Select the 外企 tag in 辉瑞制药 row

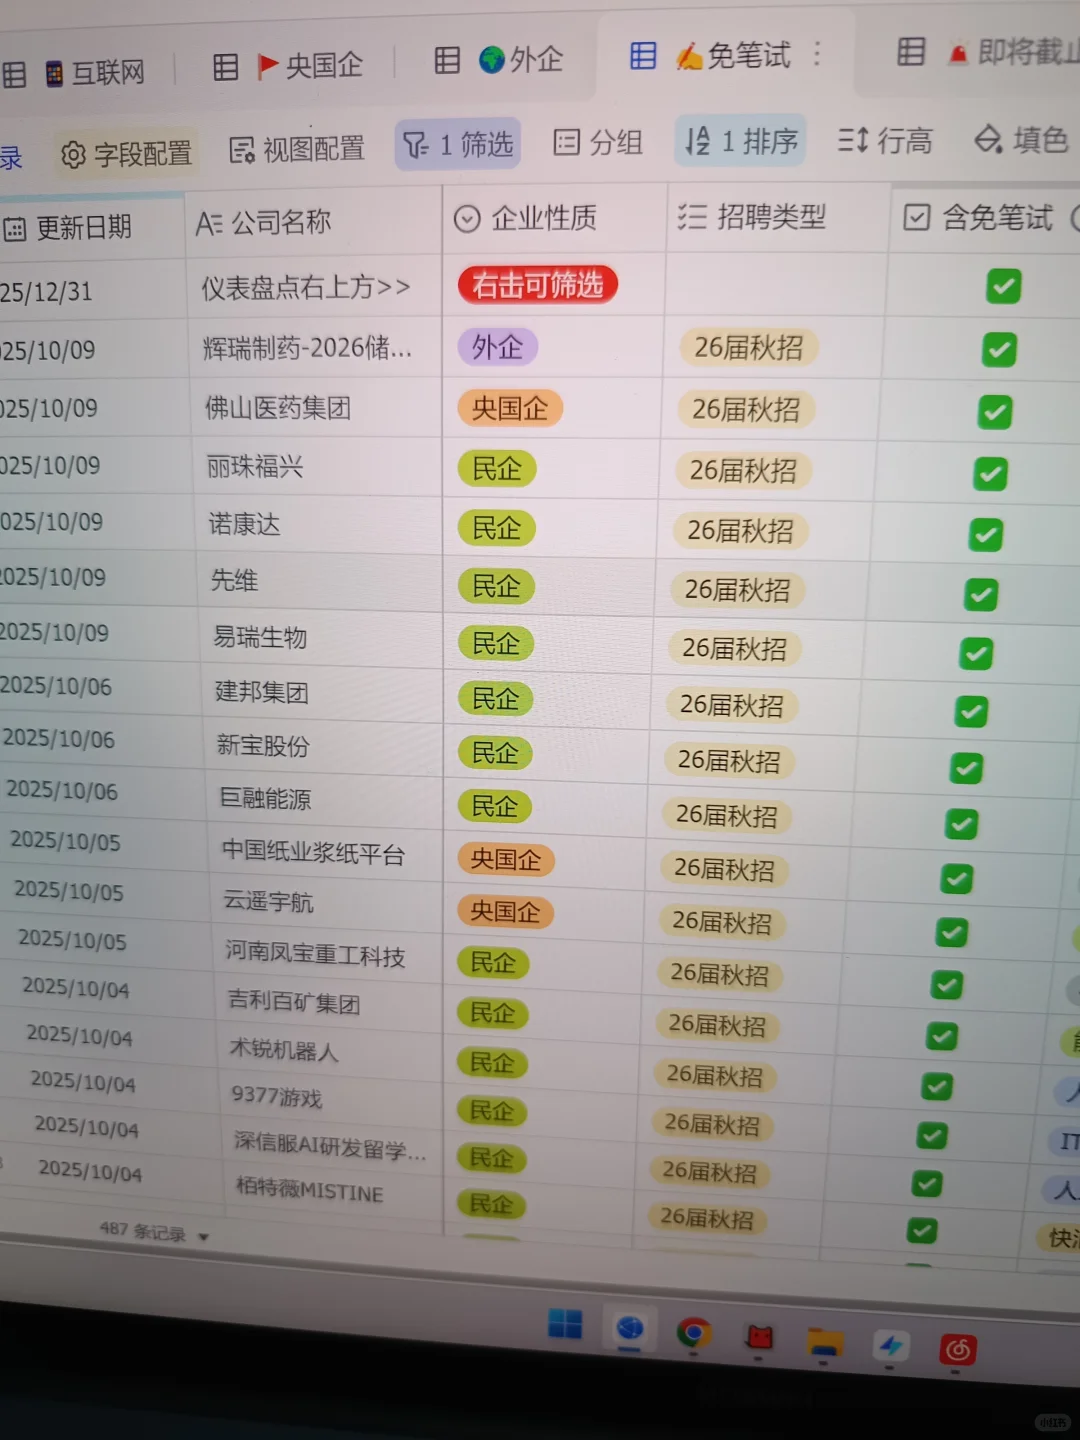point(498,347)
